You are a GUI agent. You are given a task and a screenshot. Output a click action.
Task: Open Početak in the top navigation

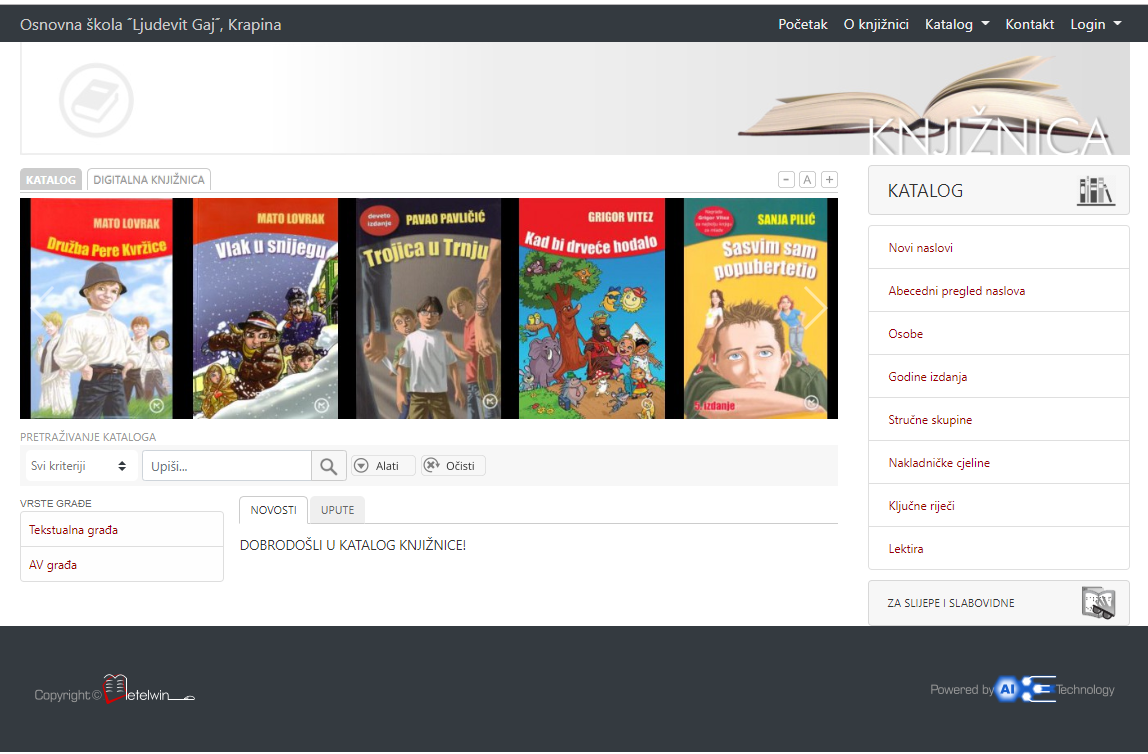pos(803,24)
